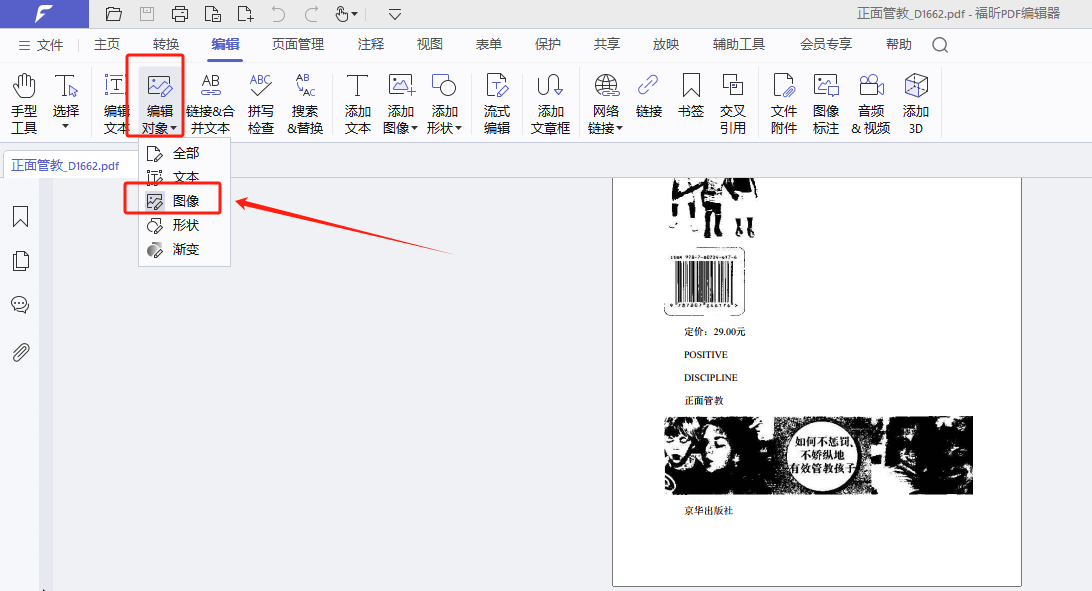1092x591 pixels.
Task: Select the 手型工具 hand tool
Action: pos(24,103)
